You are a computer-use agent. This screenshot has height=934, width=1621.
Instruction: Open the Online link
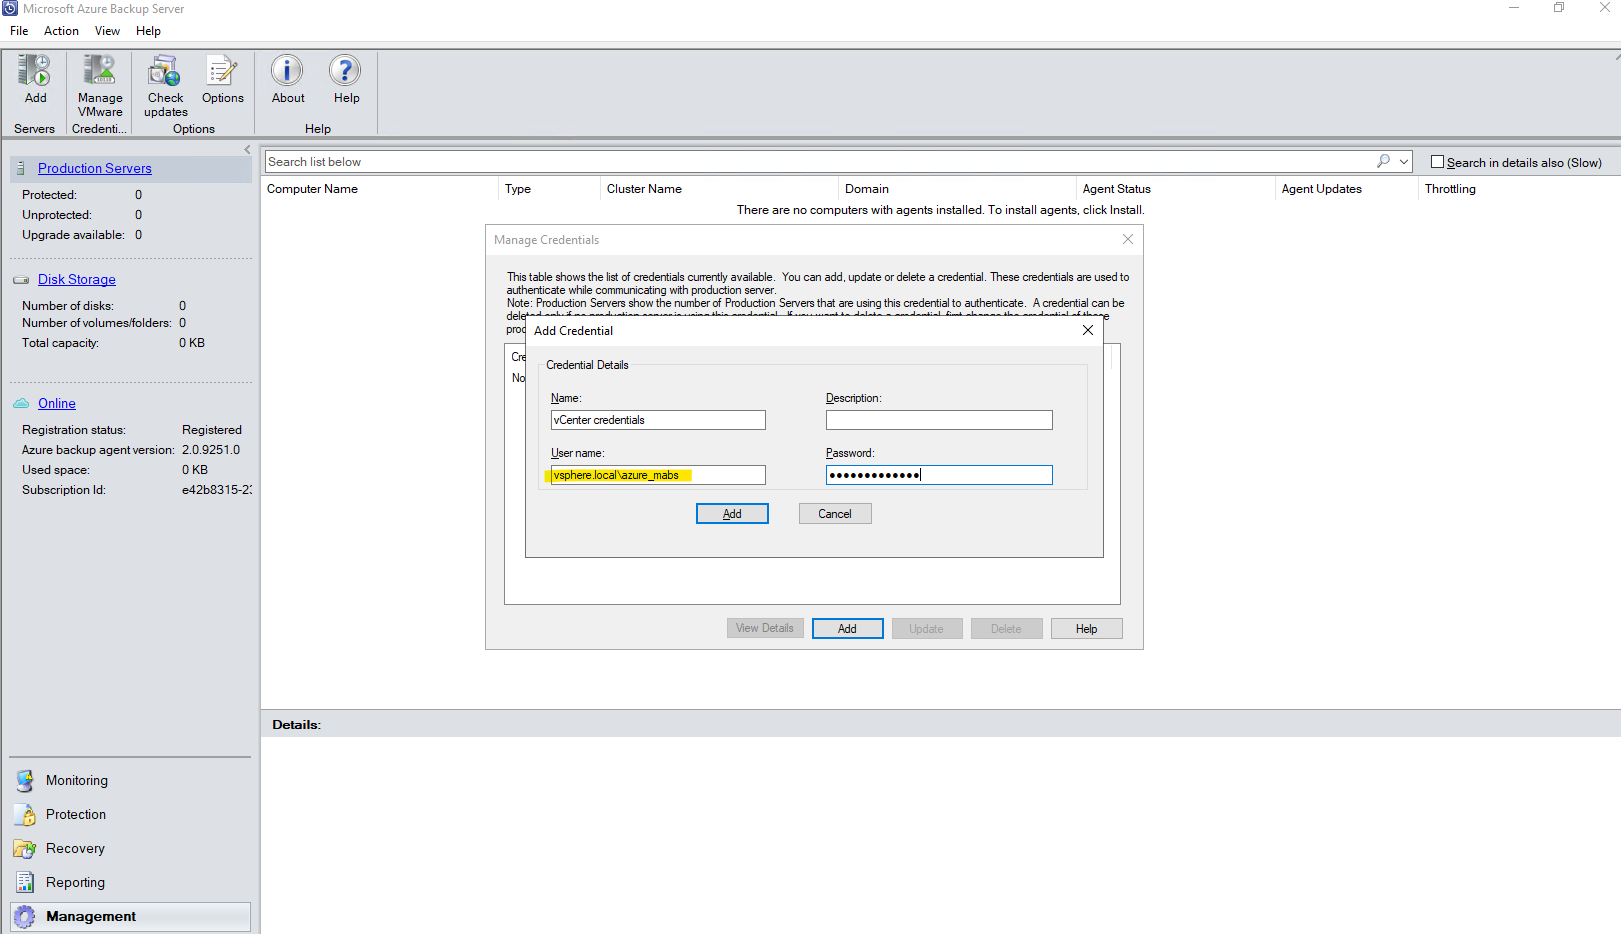point(57,404)
